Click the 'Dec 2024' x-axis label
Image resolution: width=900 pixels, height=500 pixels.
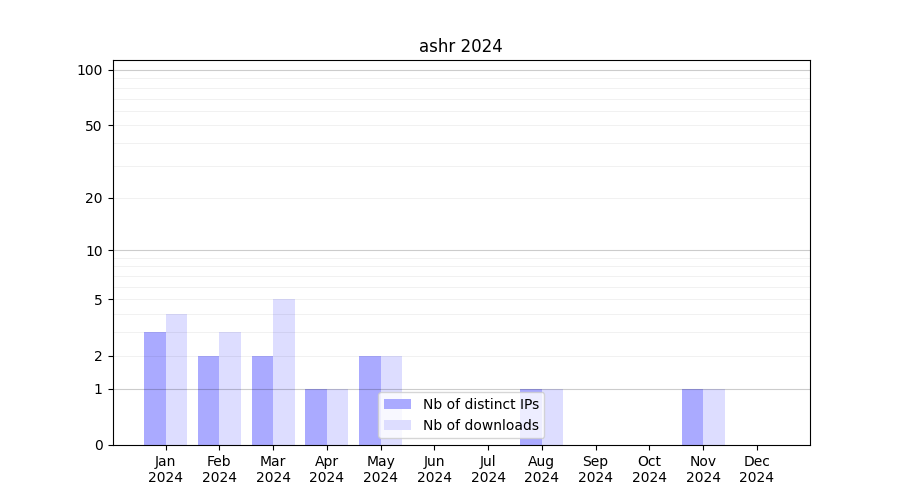tap(757, 469)
